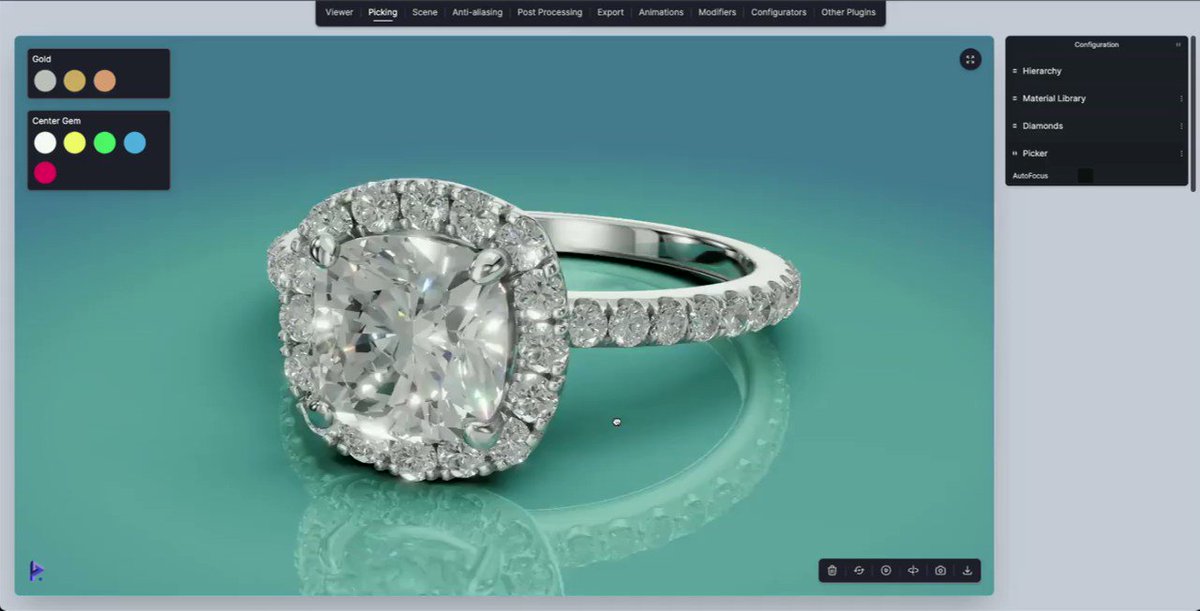Open the Export tab
The height and width of the screenshot is (611, 1200).
610,13
